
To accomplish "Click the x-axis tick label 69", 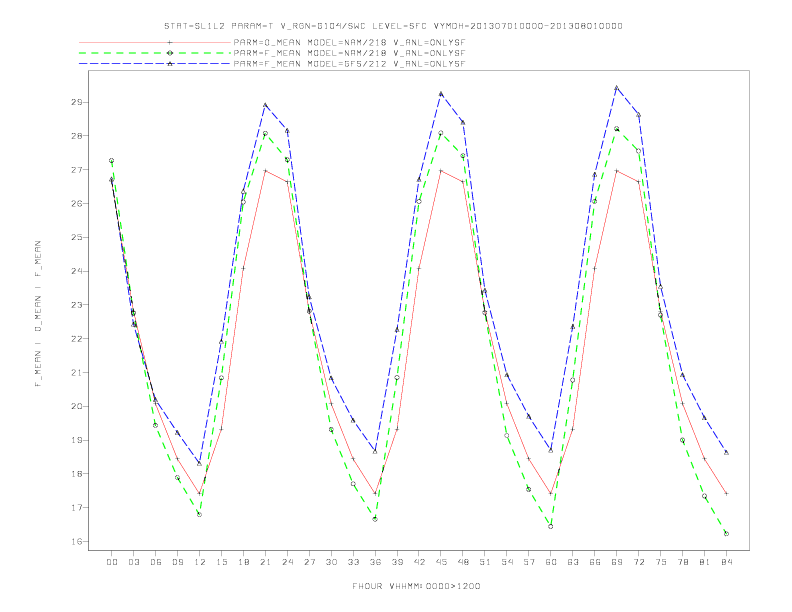I will pyautogui.click(x=617, y=562).
